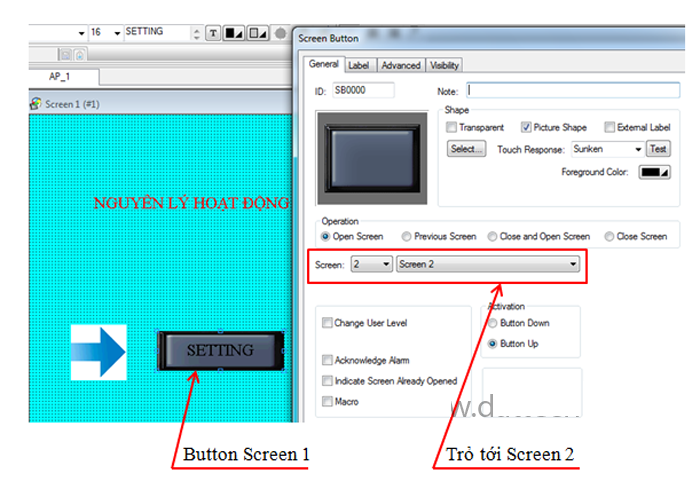
Task: Select Close and Open Screen option
Action: (492, 237)
